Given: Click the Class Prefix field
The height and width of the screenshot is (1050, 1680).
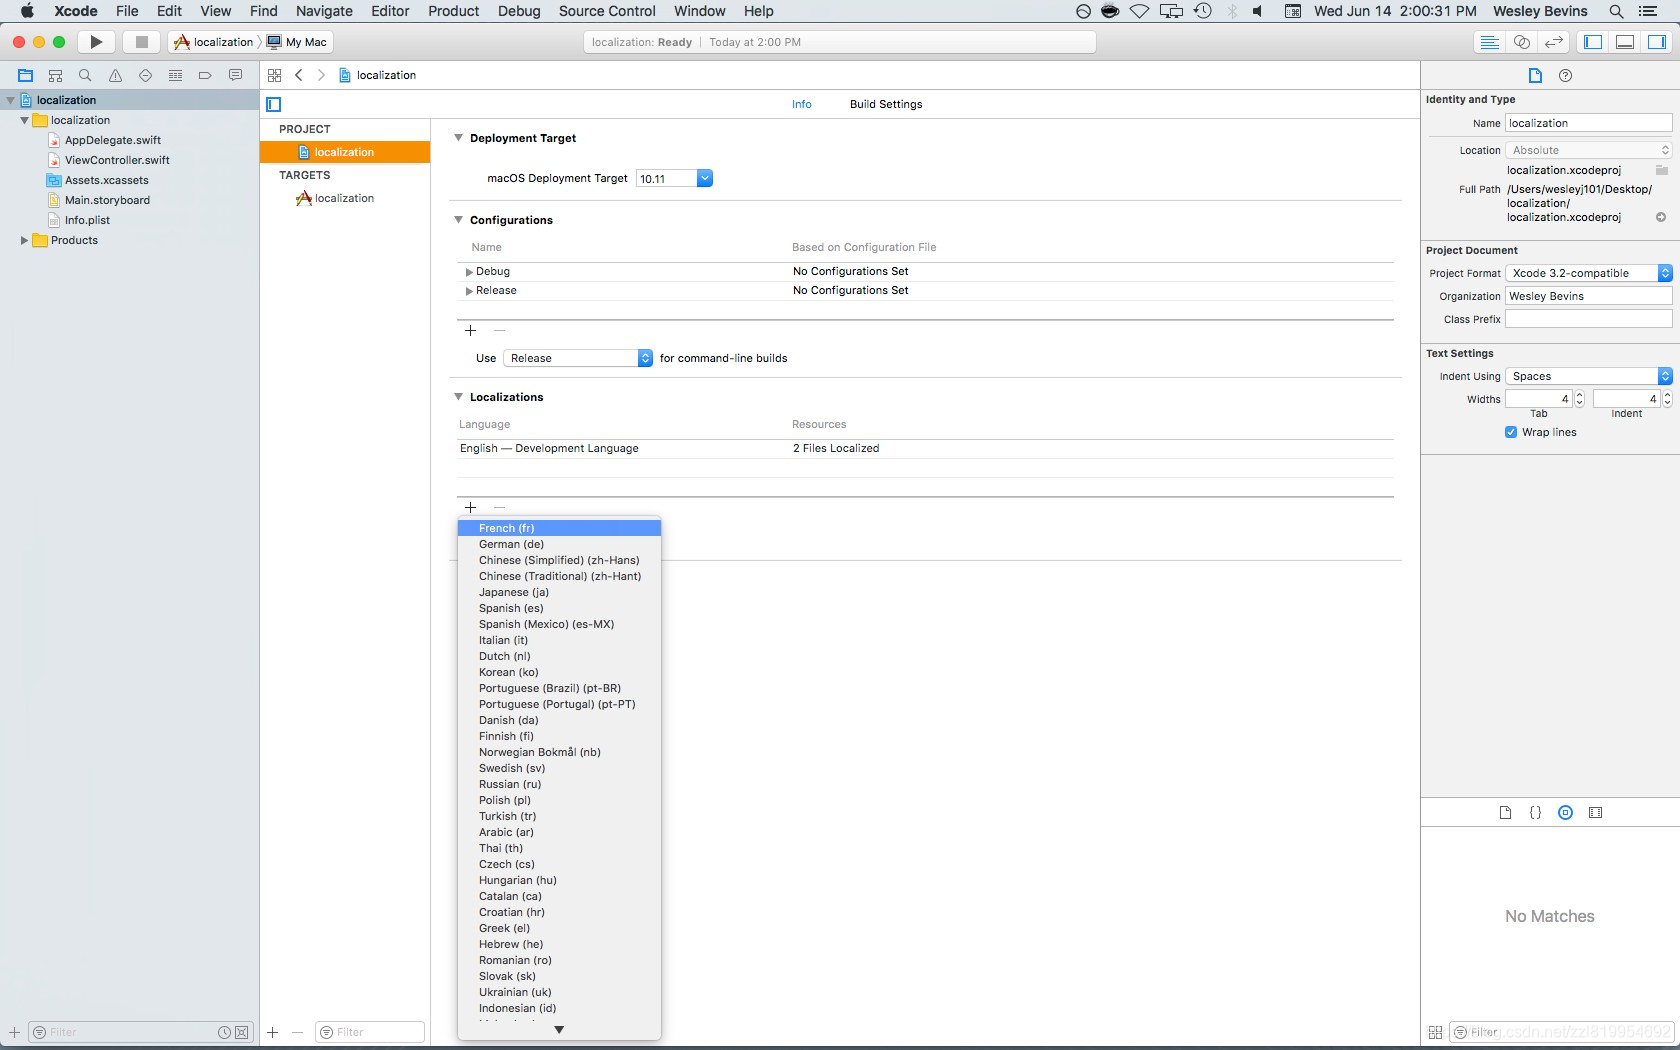Looking at the screenshot, I should tap(1589, 319).
